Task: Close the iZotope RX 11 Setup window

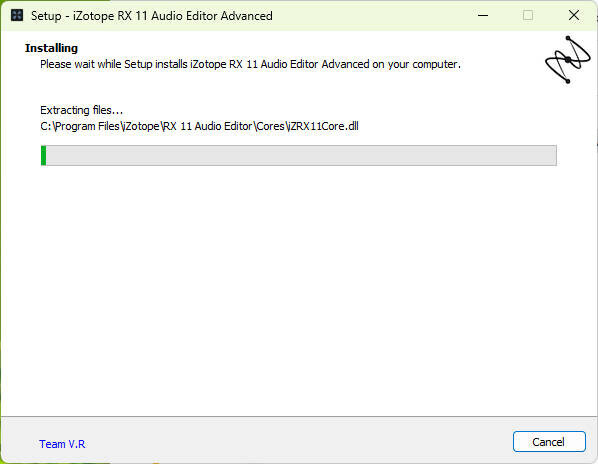Action: 574,15
